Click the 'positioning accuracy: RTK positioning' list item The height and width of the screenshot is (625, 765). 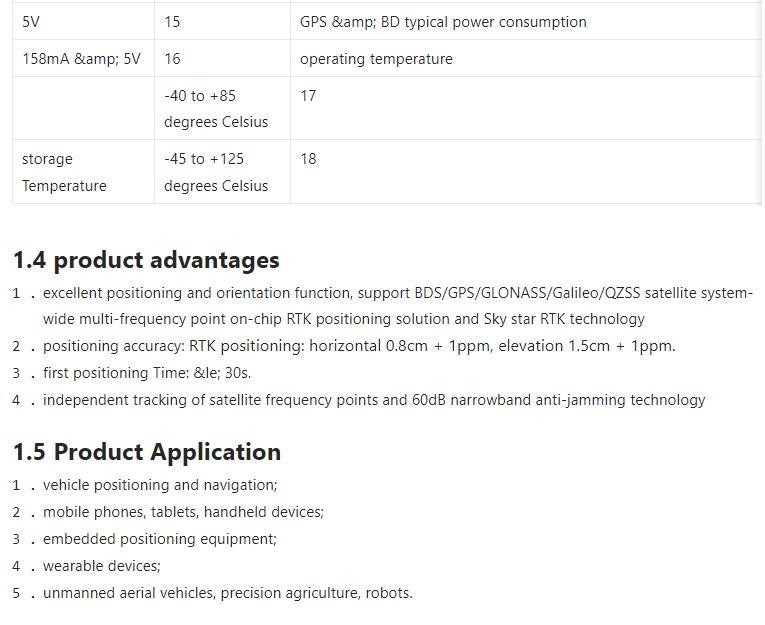click(359, 346)
